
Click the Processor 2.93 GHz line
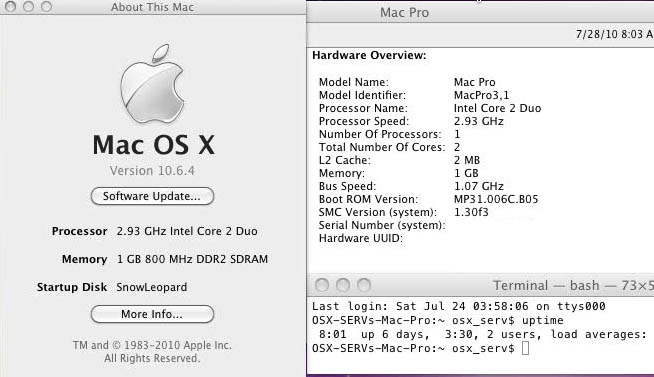[154, 231]
